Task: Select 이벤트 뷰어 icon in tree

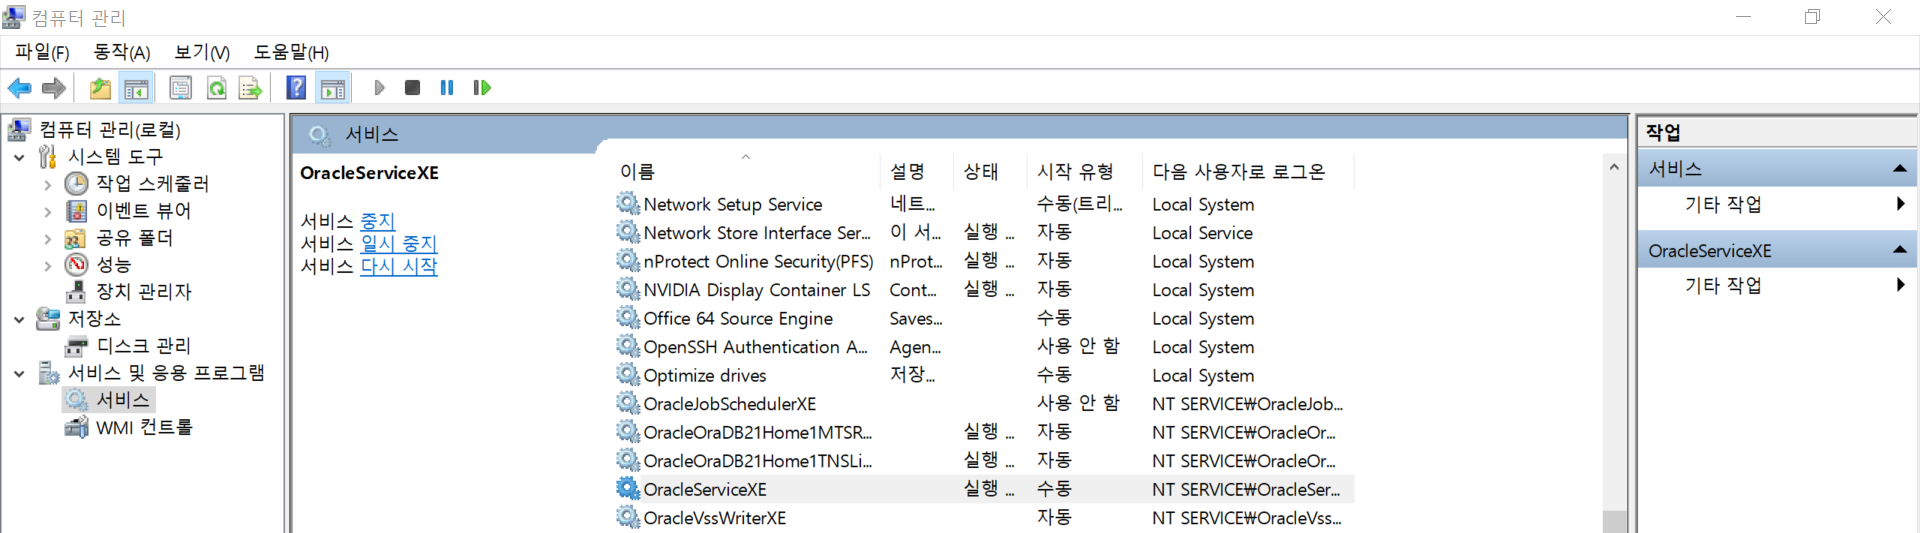Action: [76, 211]
